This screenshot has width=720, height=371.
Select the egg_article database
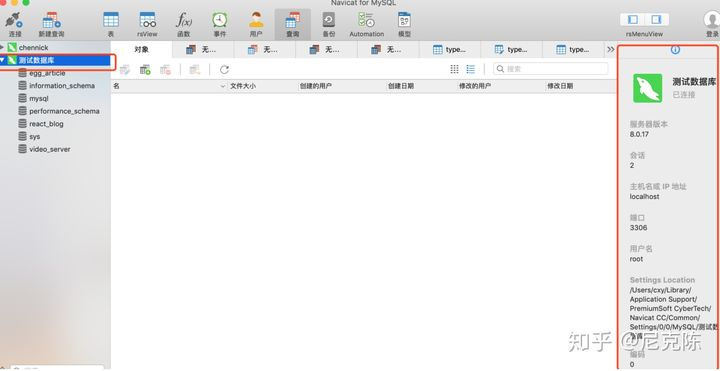tap(47, 73)
